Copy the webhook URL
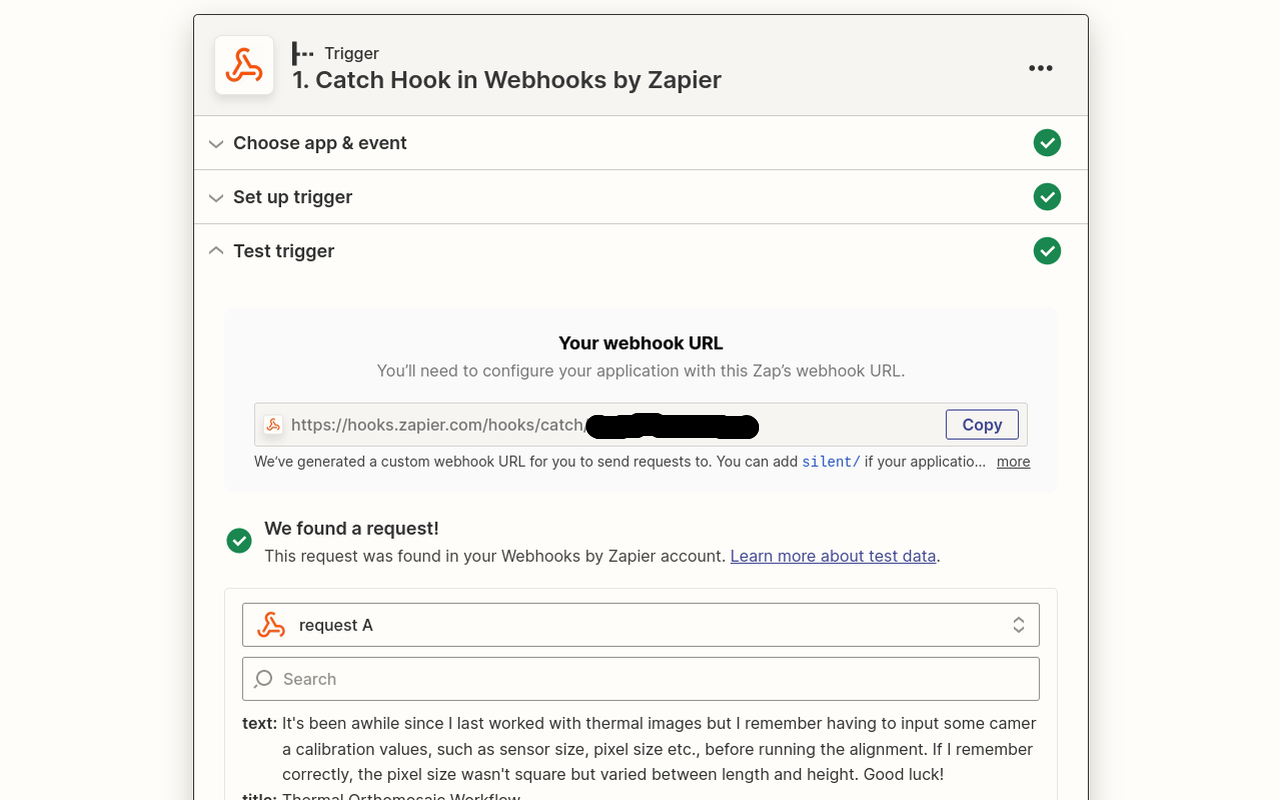The image size is (1280, 800). (981, 425)
